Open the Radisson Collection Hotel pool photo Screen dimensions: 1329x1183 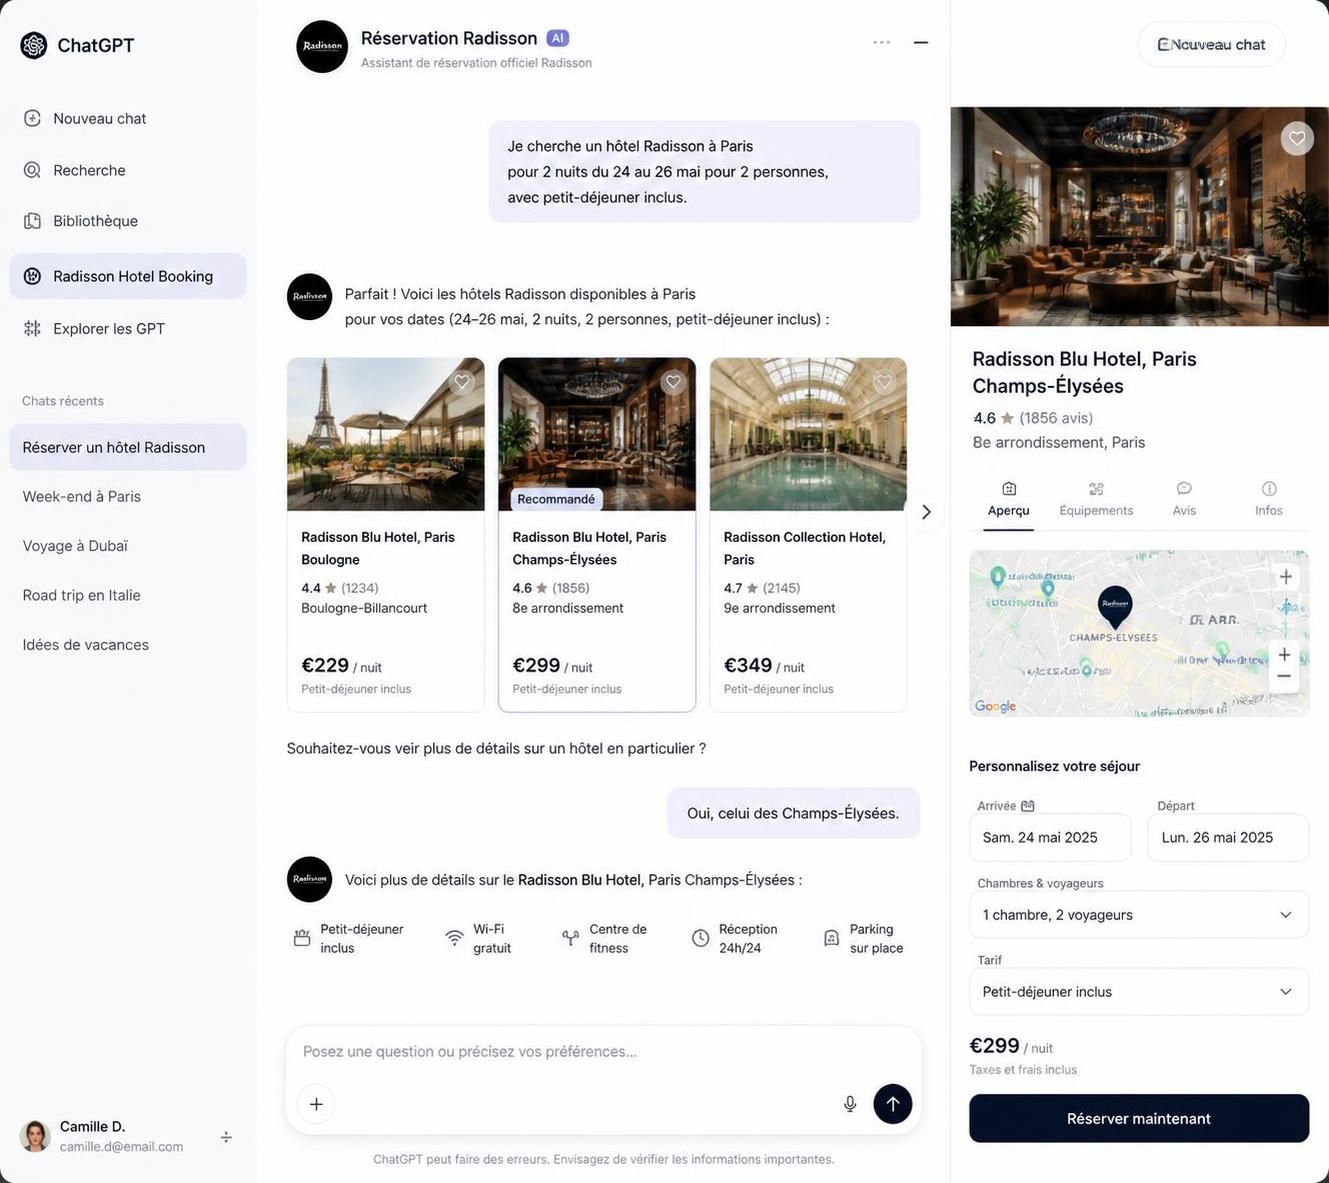(x=808, y=434)
